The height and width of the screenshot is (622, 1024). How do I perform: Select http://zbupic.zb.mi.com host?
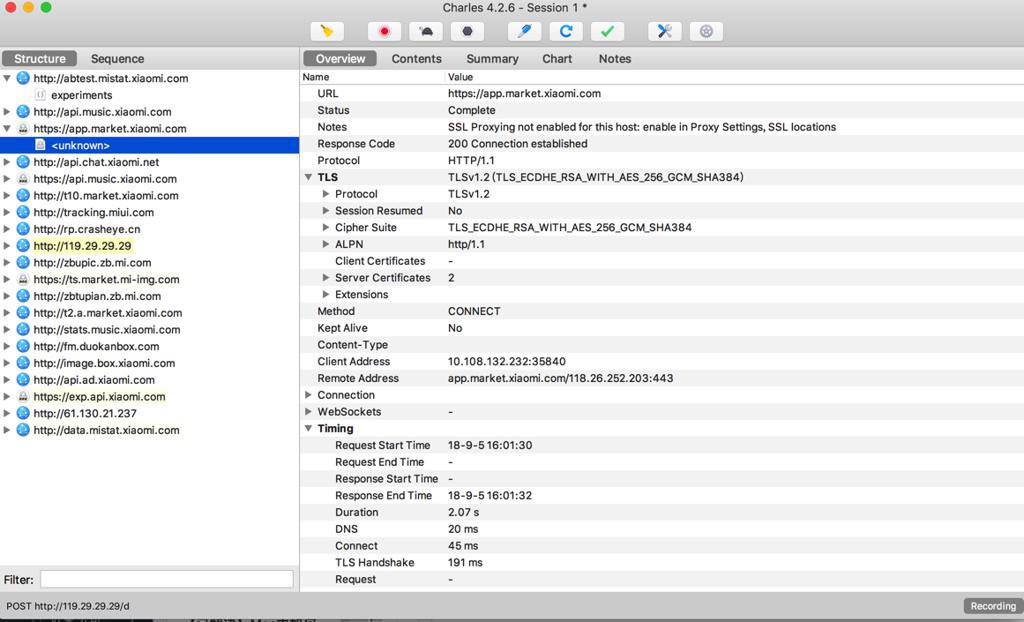point(92,263)
